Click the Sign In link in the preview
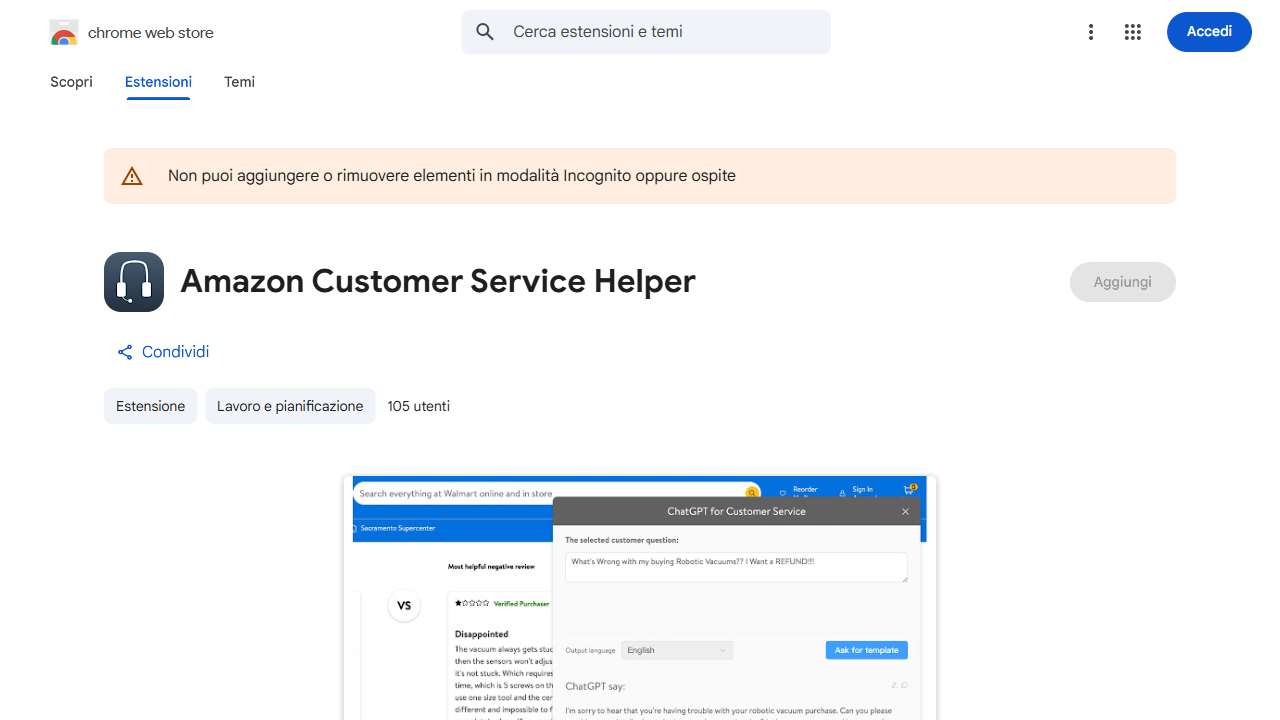Viewport: 1280px width, 720px height. [861, 489]
